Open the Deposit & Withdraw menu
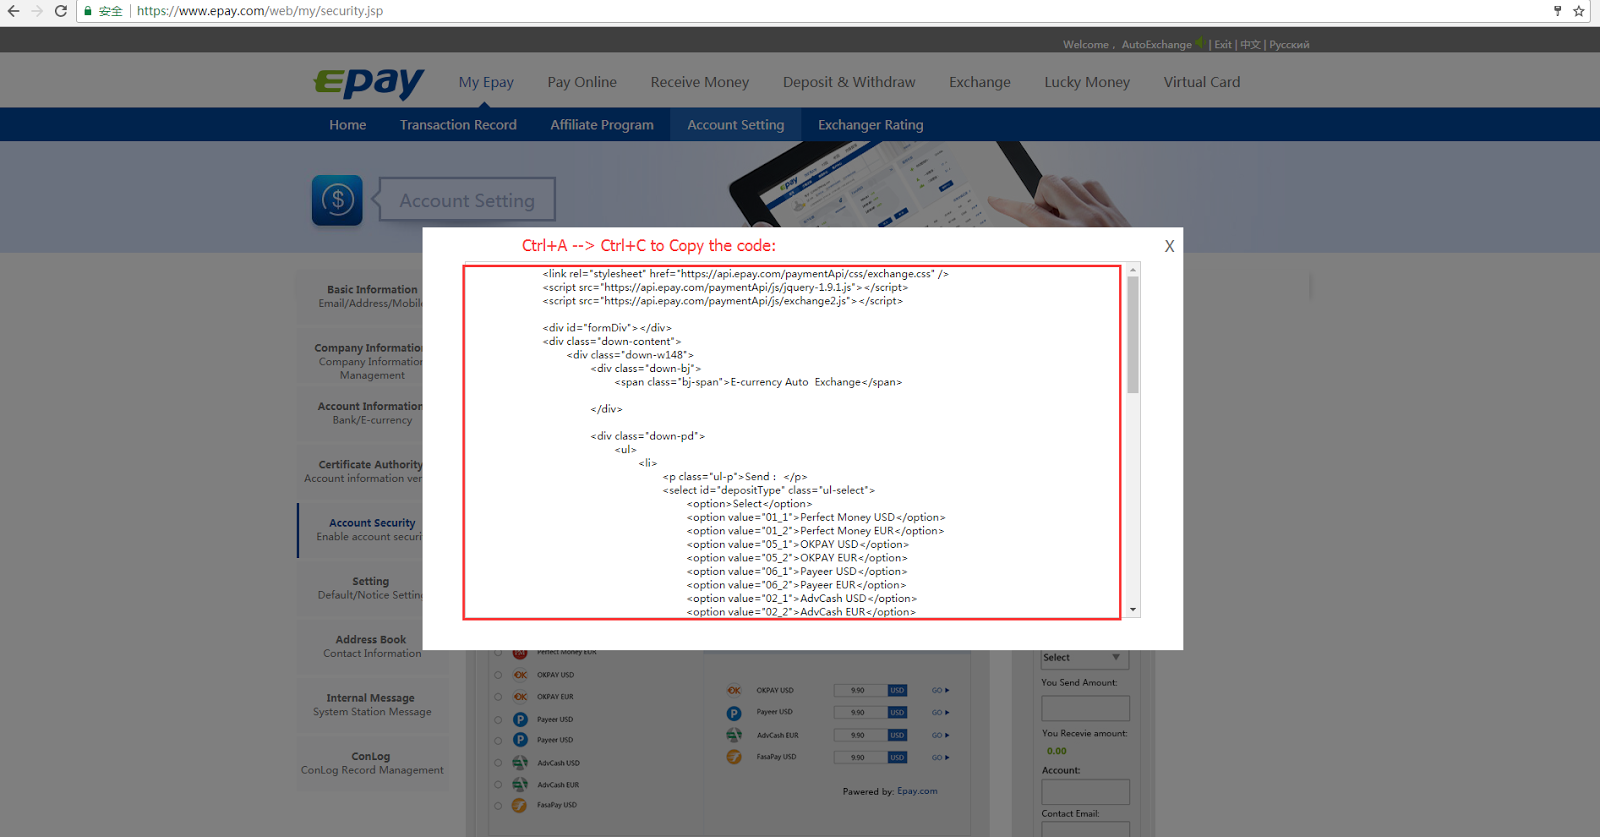 point(849,82)
